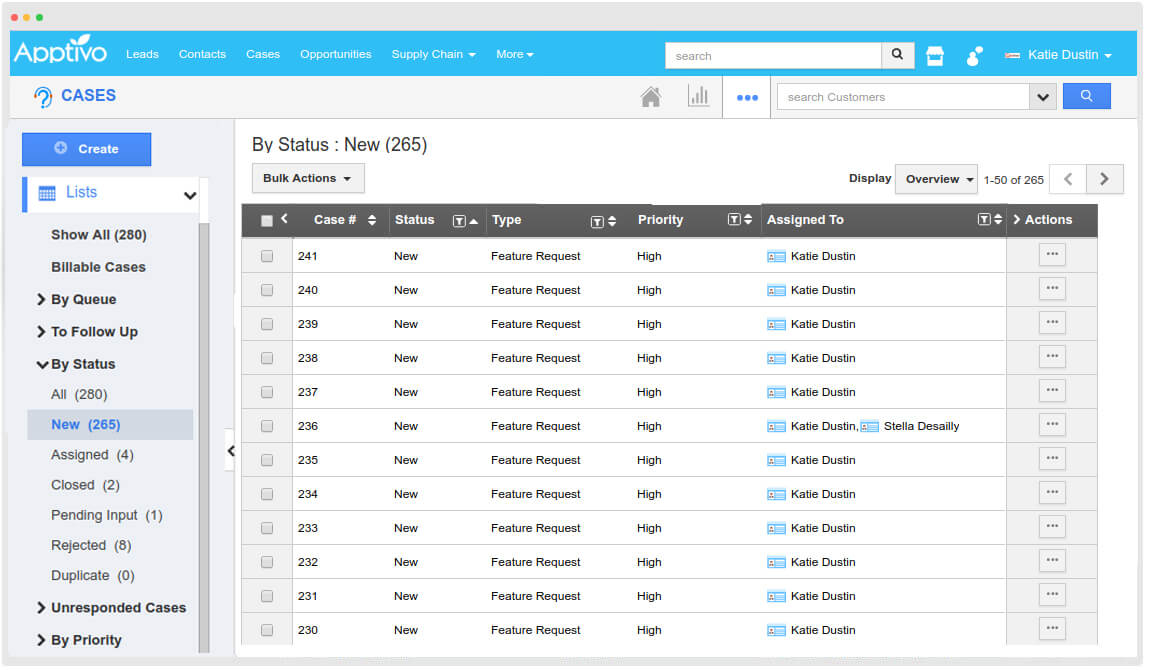Click the blue customer search magnifier button
The height and width of the screenshot is (670, 1150).
1086,97
